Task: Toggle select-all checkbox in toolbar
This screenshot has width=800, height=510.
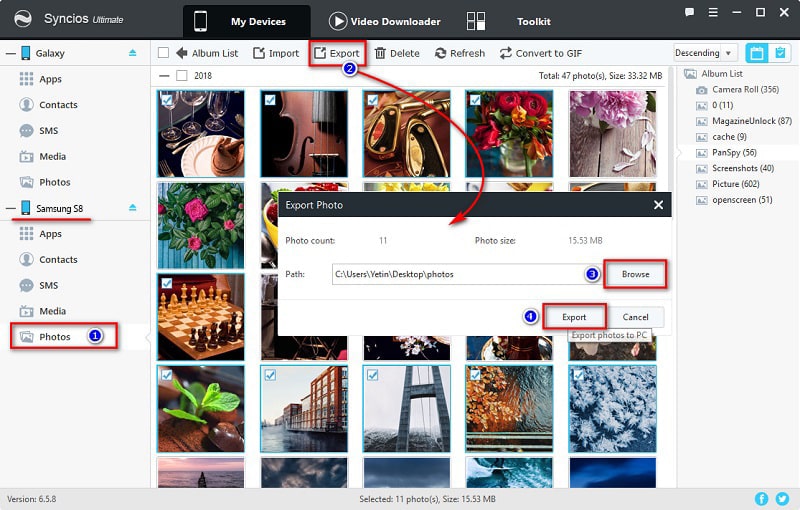Action: [163, 53]
